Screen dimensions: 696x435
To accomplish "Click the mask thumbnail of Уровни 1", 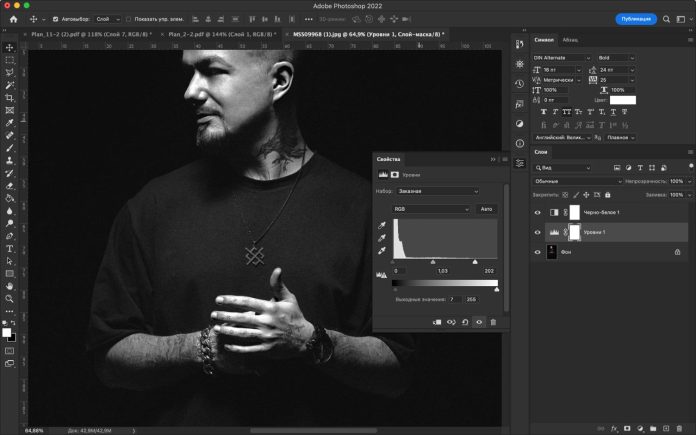I will (x=574, y=232).
